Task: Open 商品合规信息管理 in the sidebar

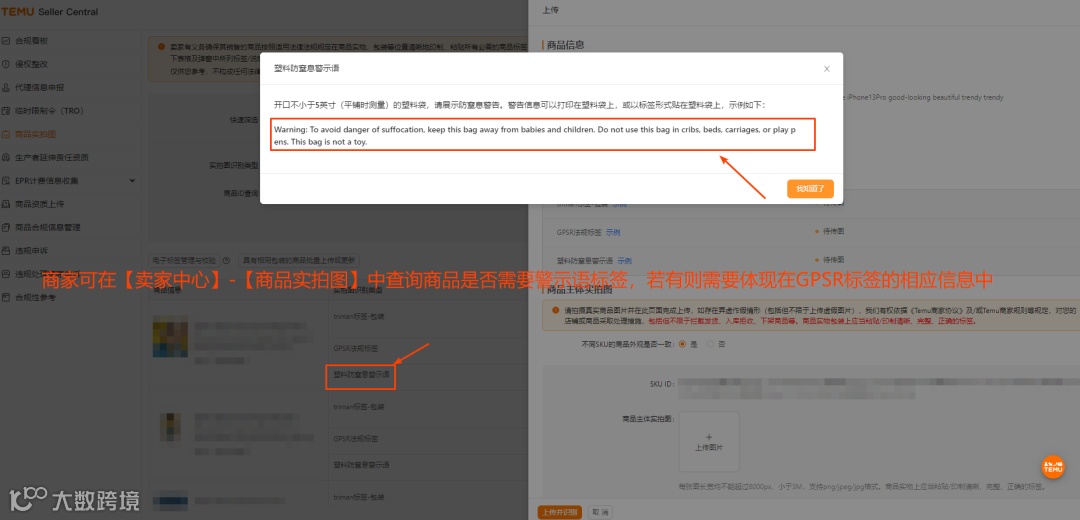Action: tap(48, 227)
